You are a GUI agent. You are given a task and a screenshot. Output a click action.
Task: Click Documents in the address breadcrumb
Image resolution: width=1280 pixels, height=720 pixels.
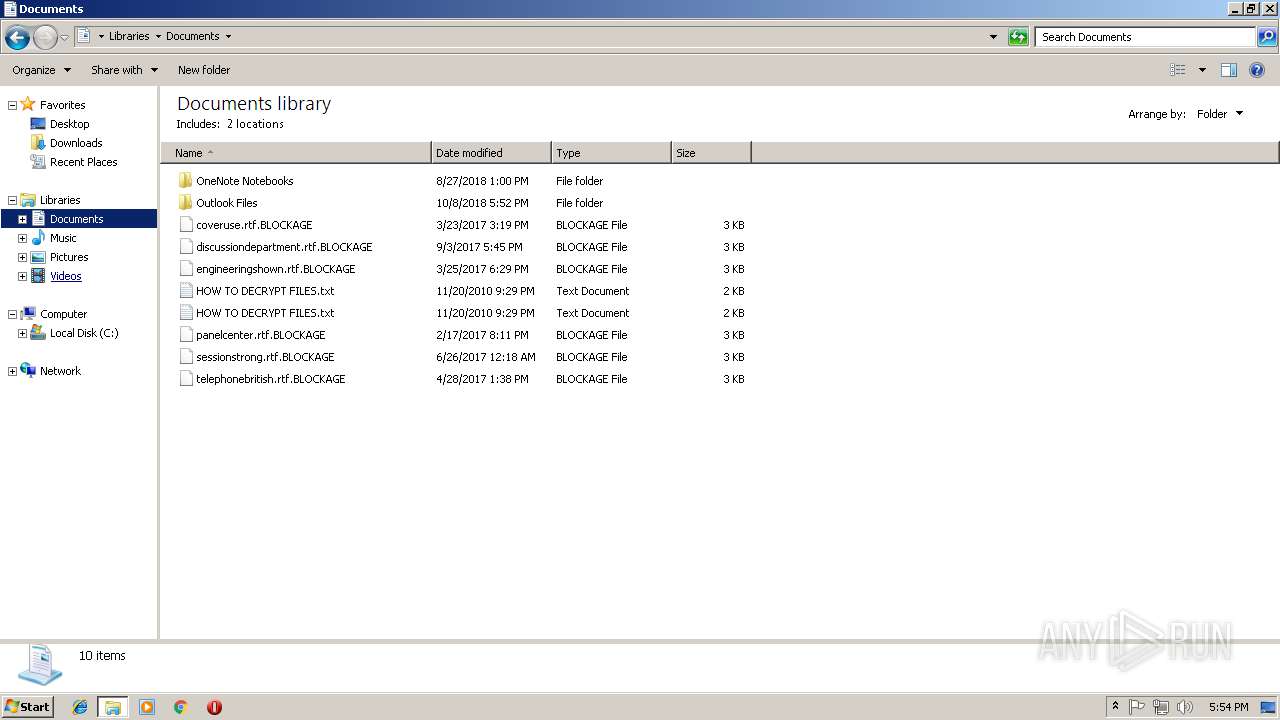pyautogui.click(x=192, y=36)
